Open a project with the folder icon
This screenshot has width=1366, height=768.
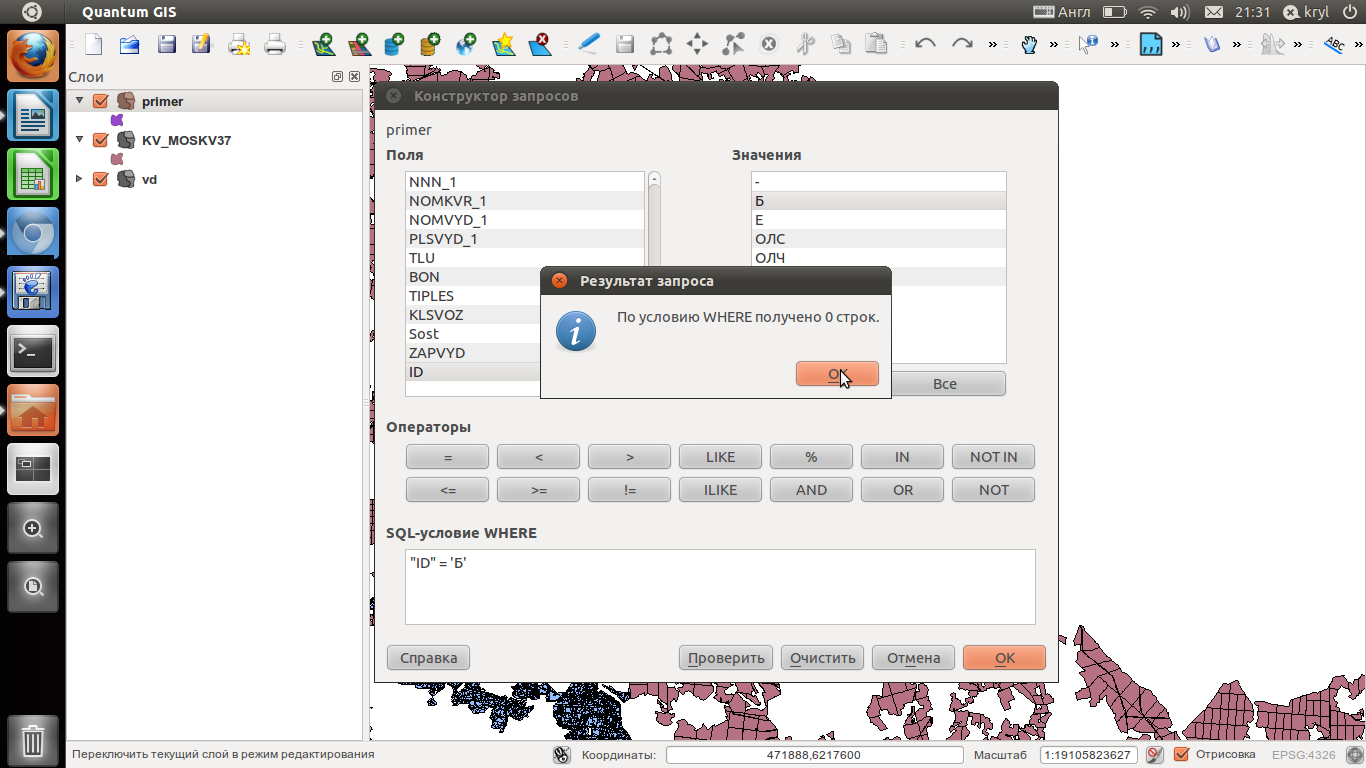[129, 44]
